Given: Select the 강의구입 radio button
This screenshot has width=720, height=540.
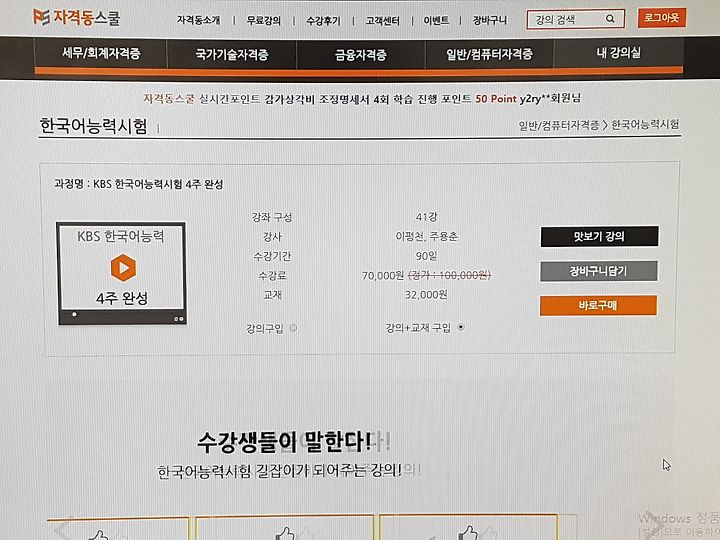Looking at the screenshot, I should pyautogui.click(x=293, y=328).
